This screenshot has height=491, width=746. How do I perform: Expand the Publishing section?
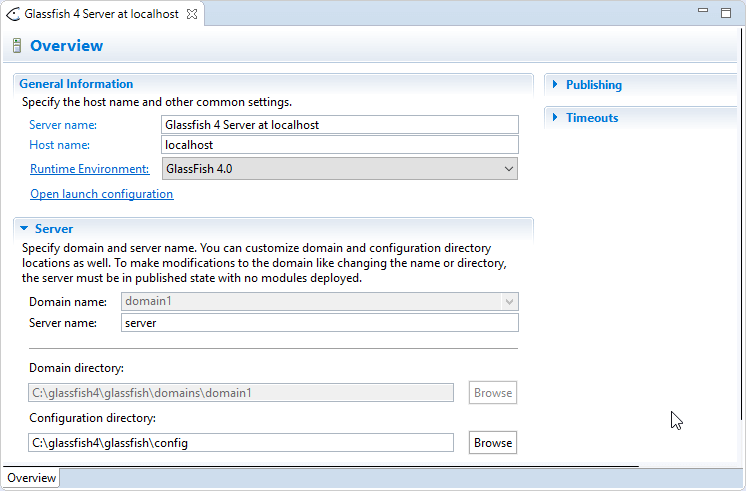555,85
